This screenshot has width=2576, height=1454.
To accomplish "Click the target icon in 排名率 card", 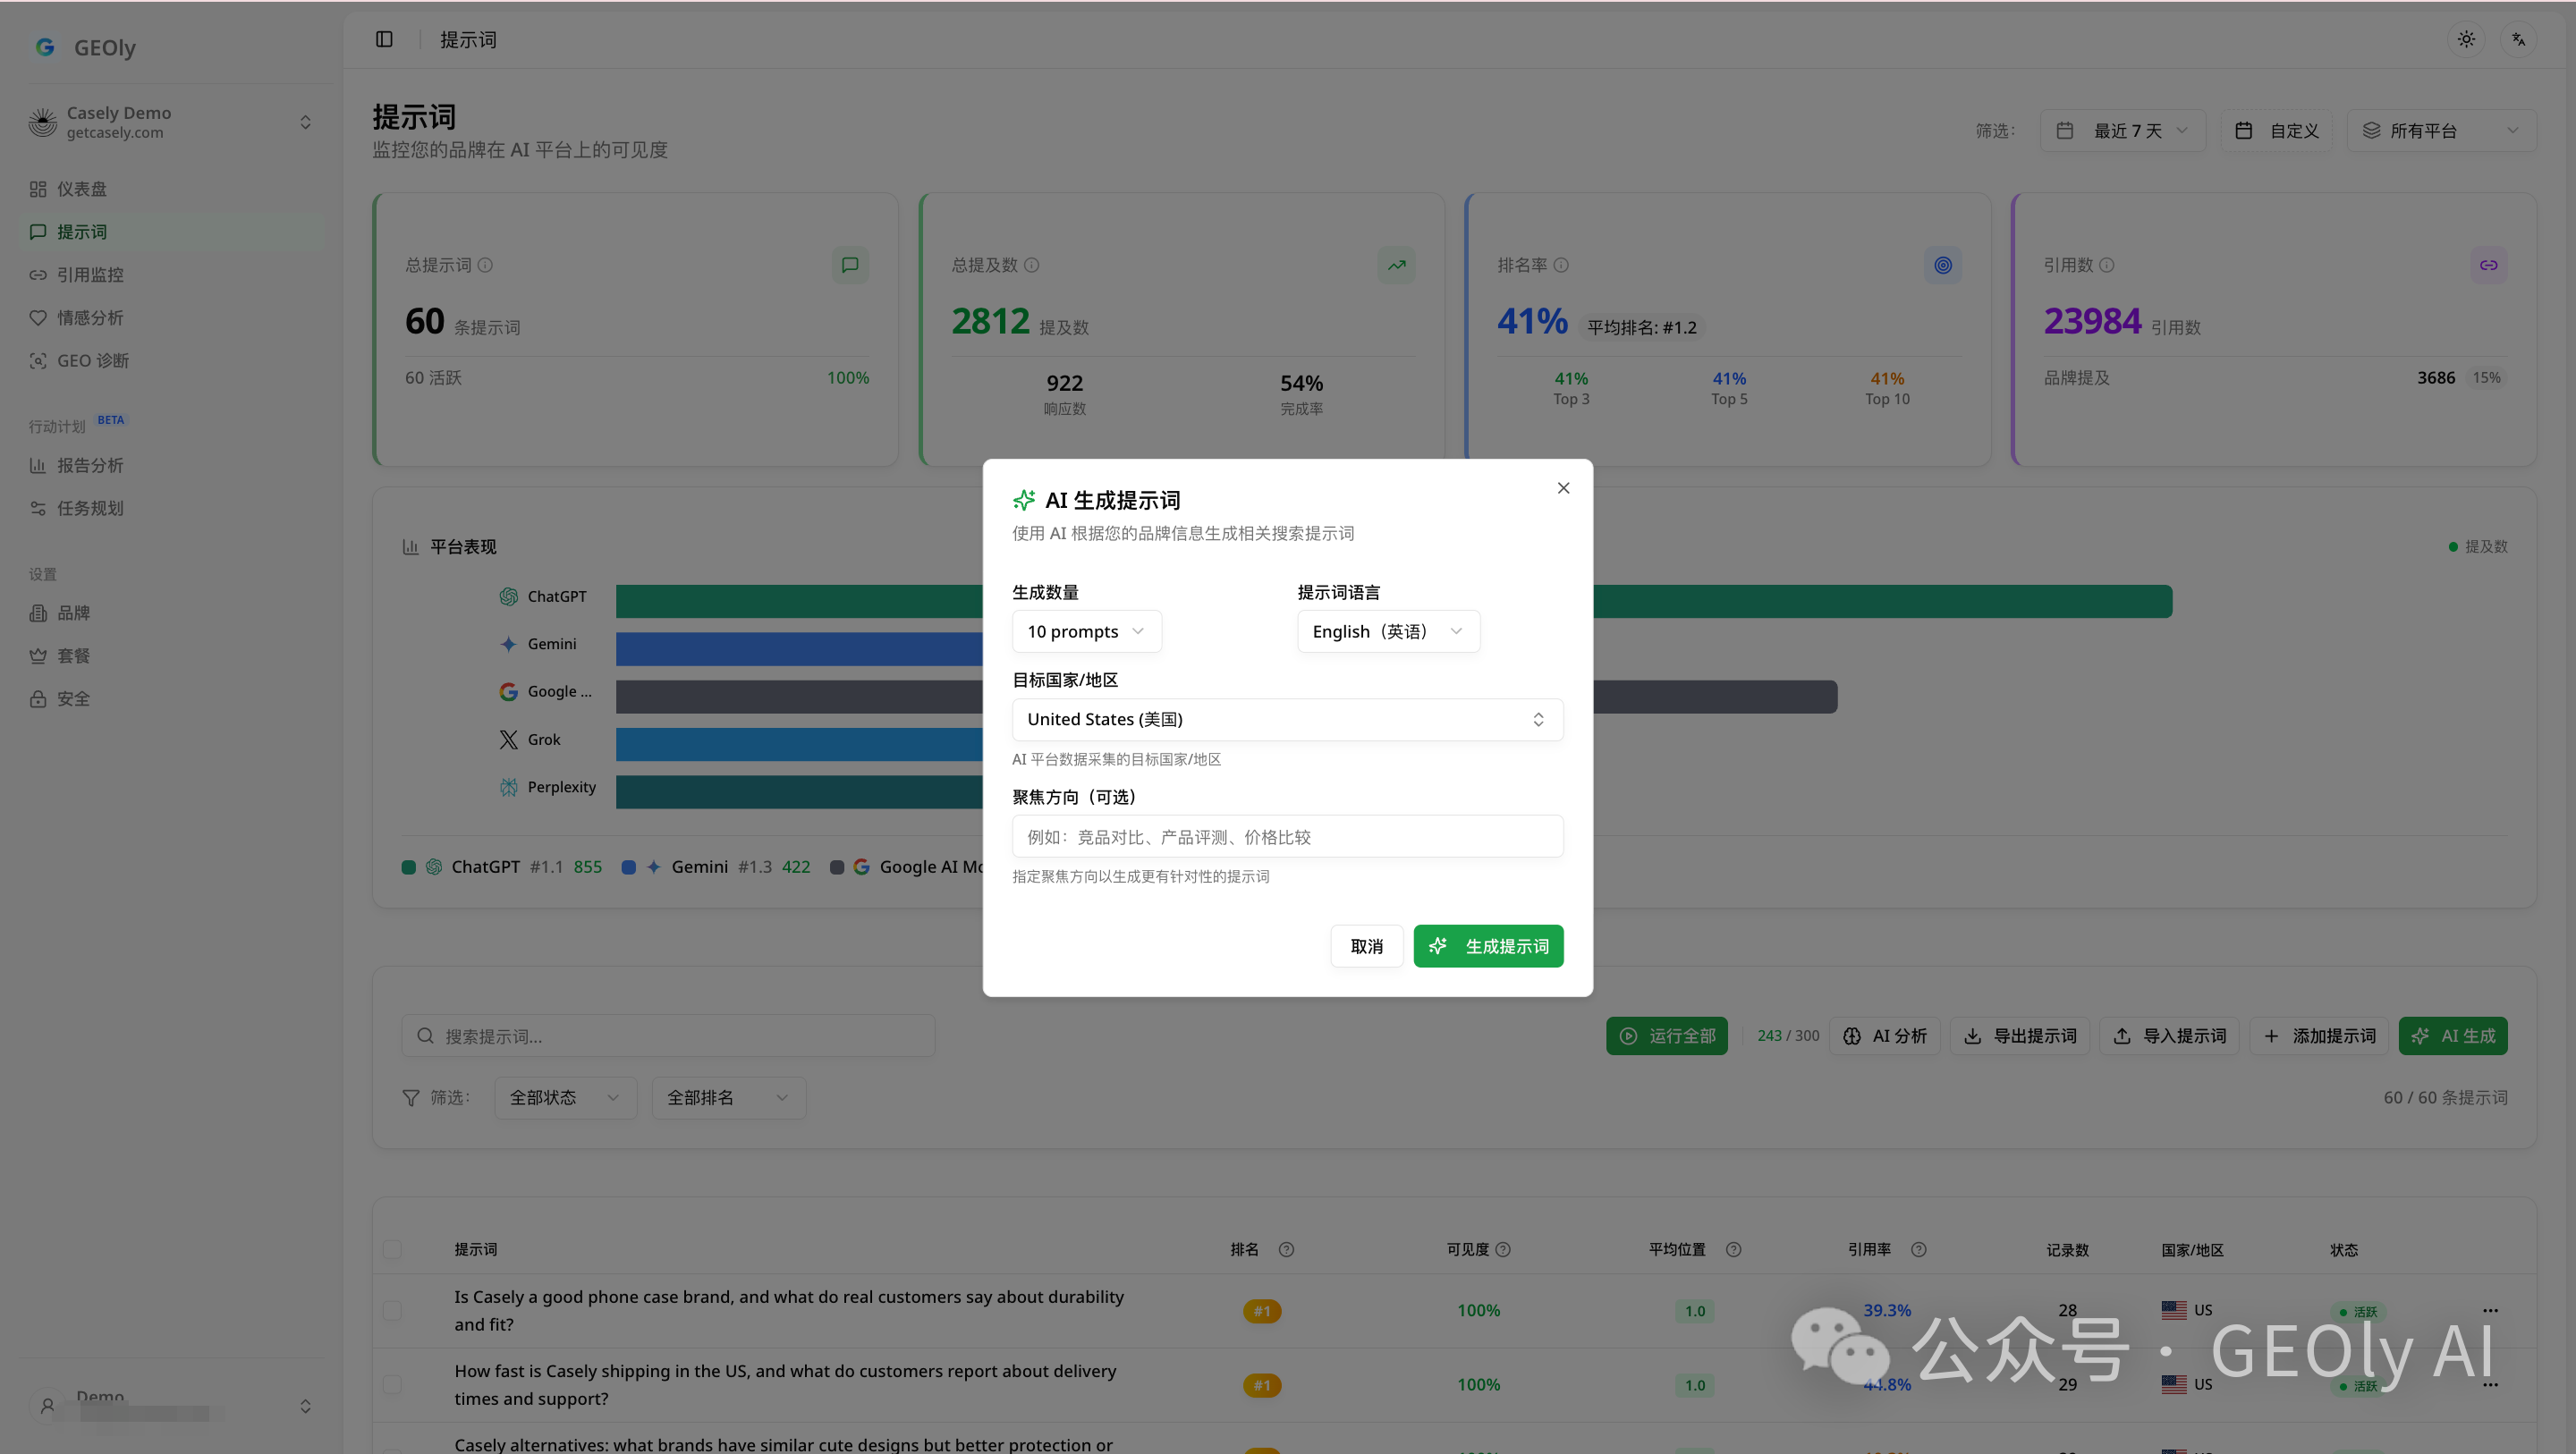I will coord(1942,265).
